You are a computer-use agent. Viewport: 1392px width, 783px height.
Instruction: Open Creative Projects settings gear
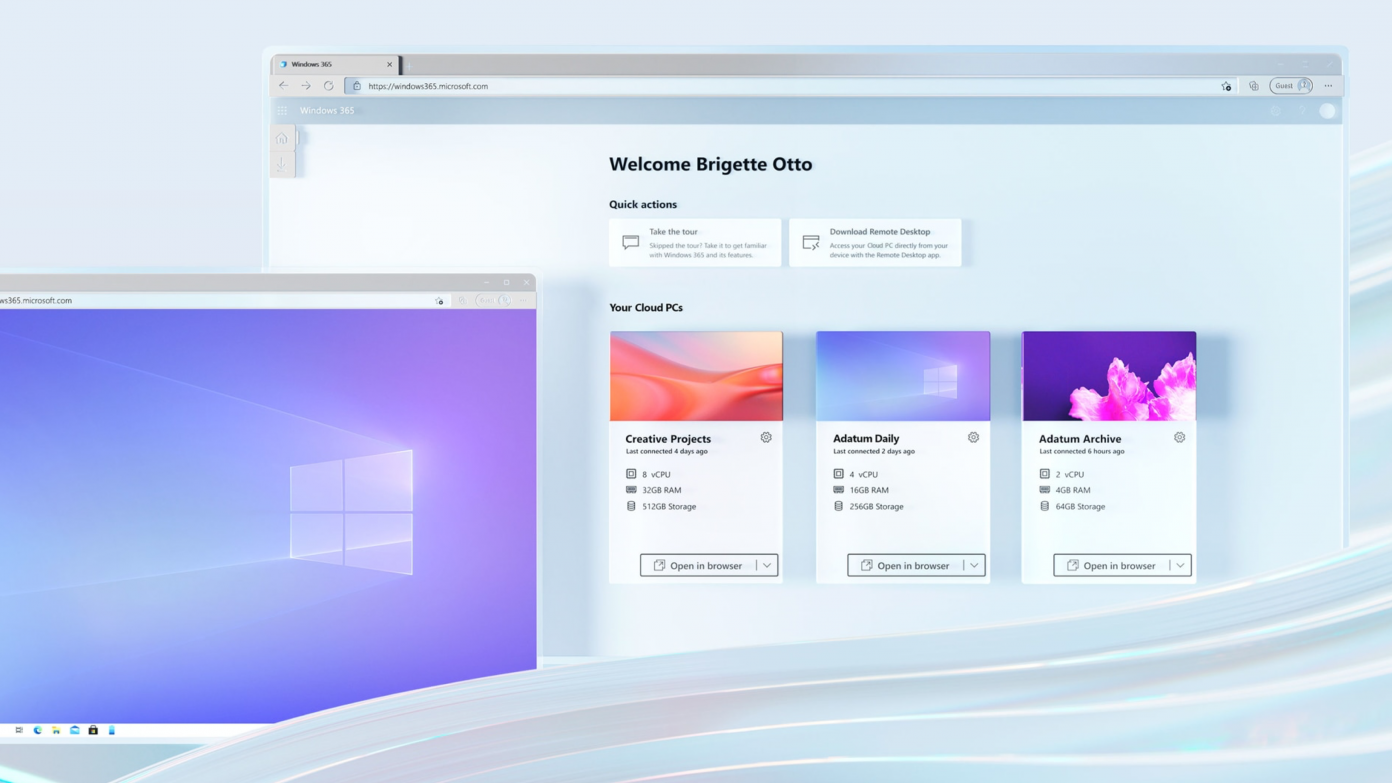coord(766,437)
